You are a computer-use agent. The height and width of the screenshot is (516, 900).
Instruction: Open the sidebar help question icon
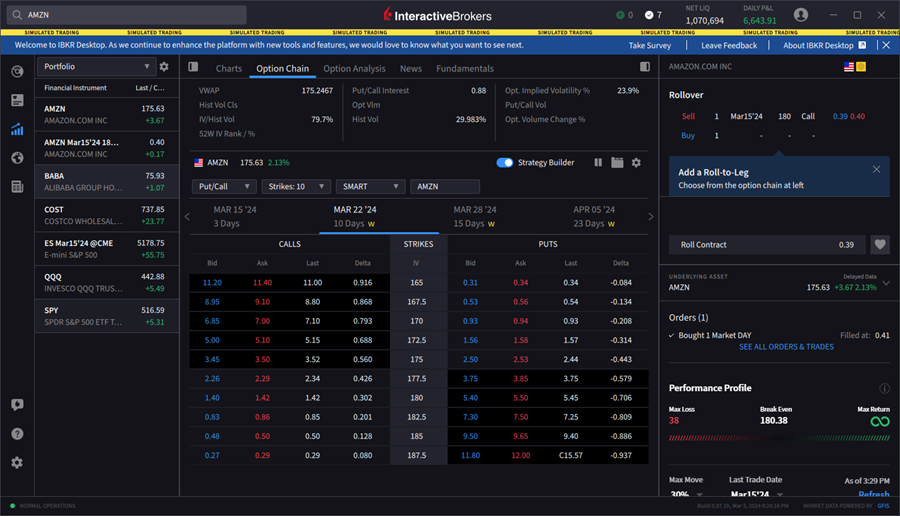17,434
